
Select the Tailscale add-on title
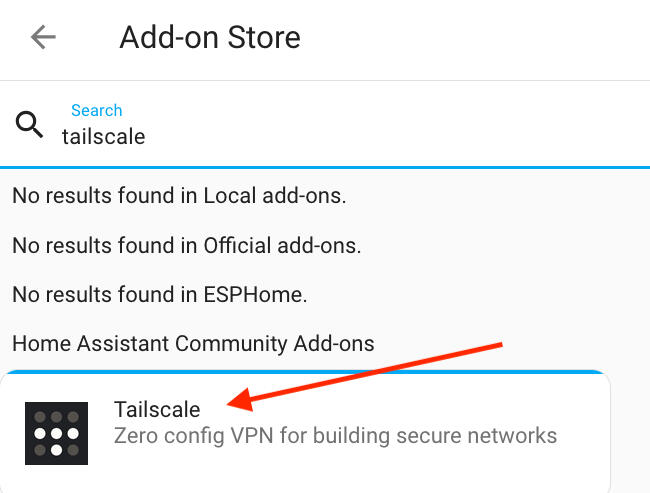[x=157, y=409]
